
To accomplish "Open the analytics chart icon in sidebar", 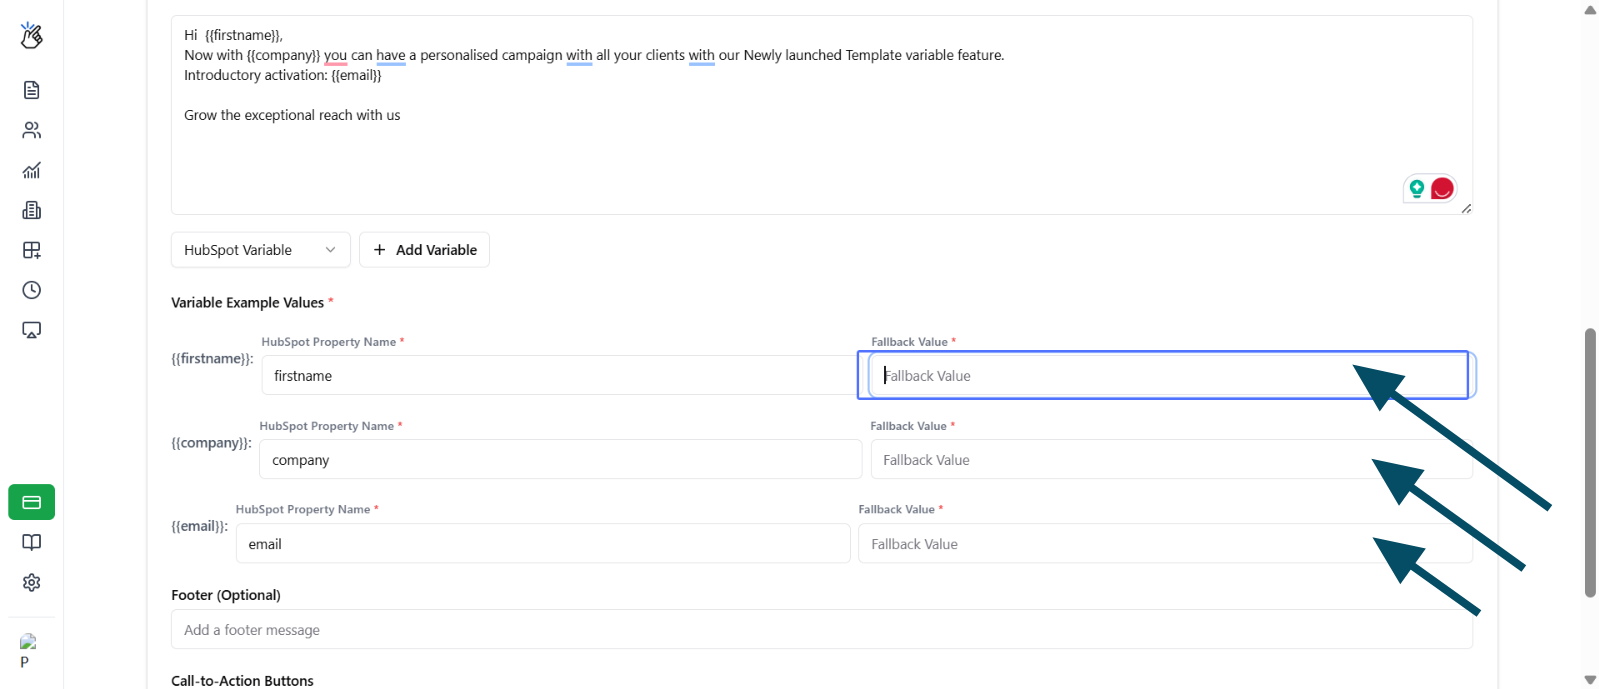I will [32, 170].
